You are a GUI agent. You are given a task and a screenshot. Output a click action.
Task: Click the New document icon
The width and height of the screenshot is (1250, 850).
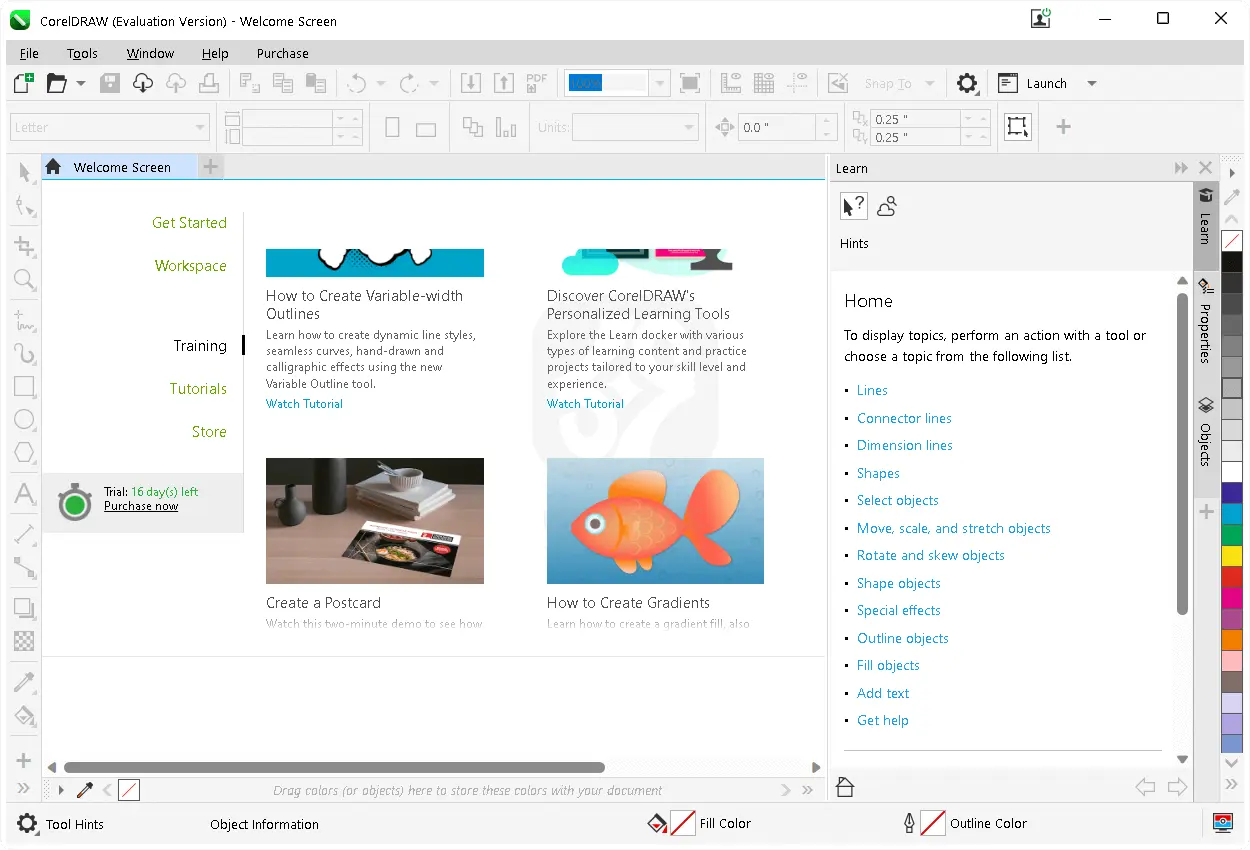click(x=23, y=84)
